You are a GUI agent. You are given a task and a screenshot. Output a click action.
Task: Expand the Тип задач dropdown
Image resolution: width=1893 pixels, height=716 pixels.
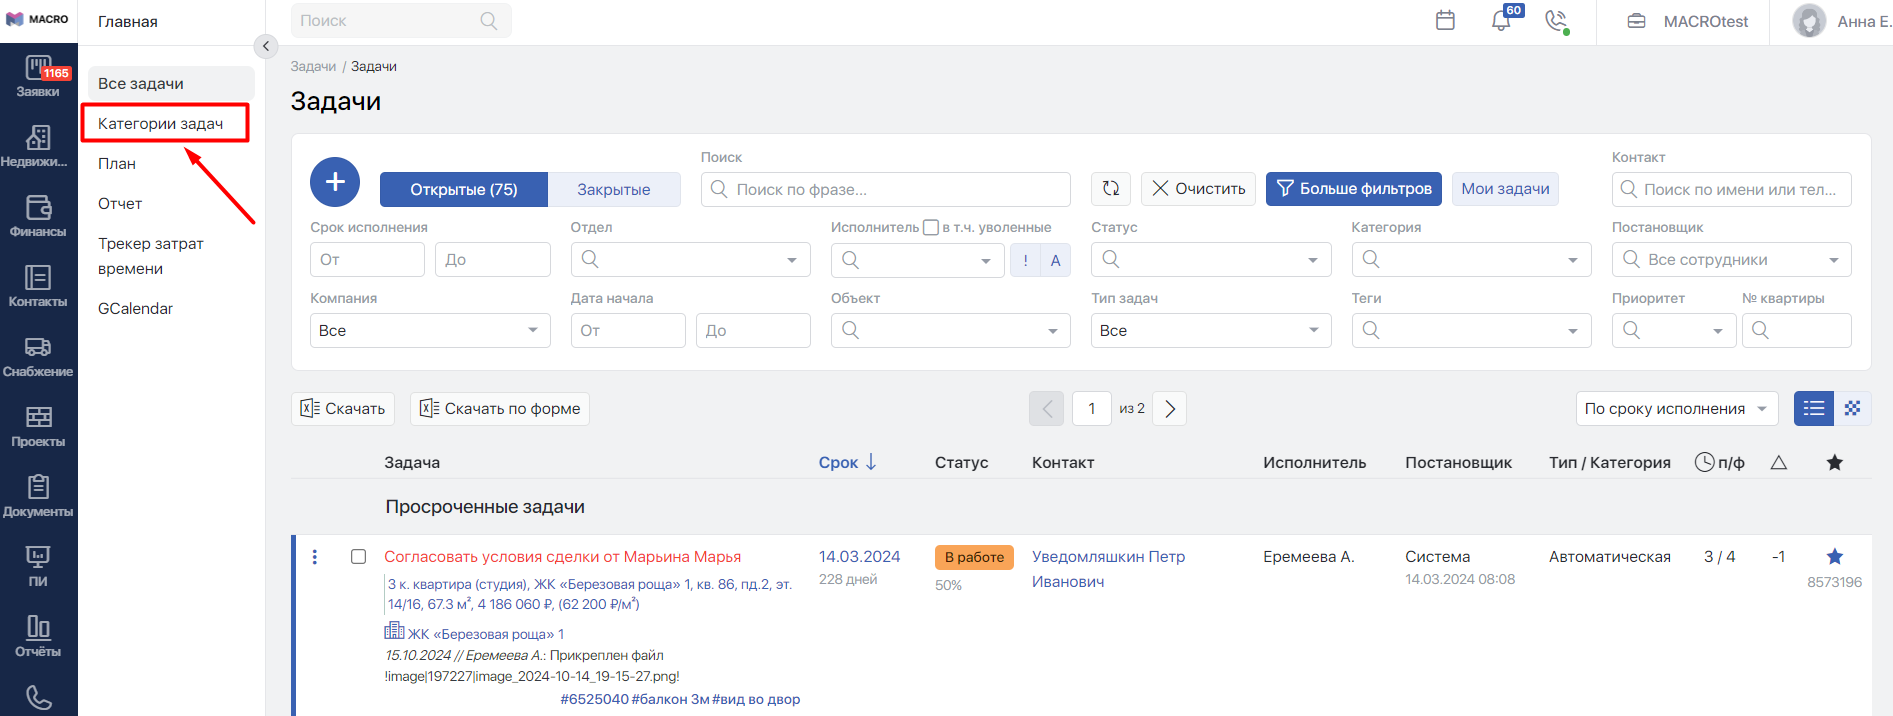click(1210, 330)
